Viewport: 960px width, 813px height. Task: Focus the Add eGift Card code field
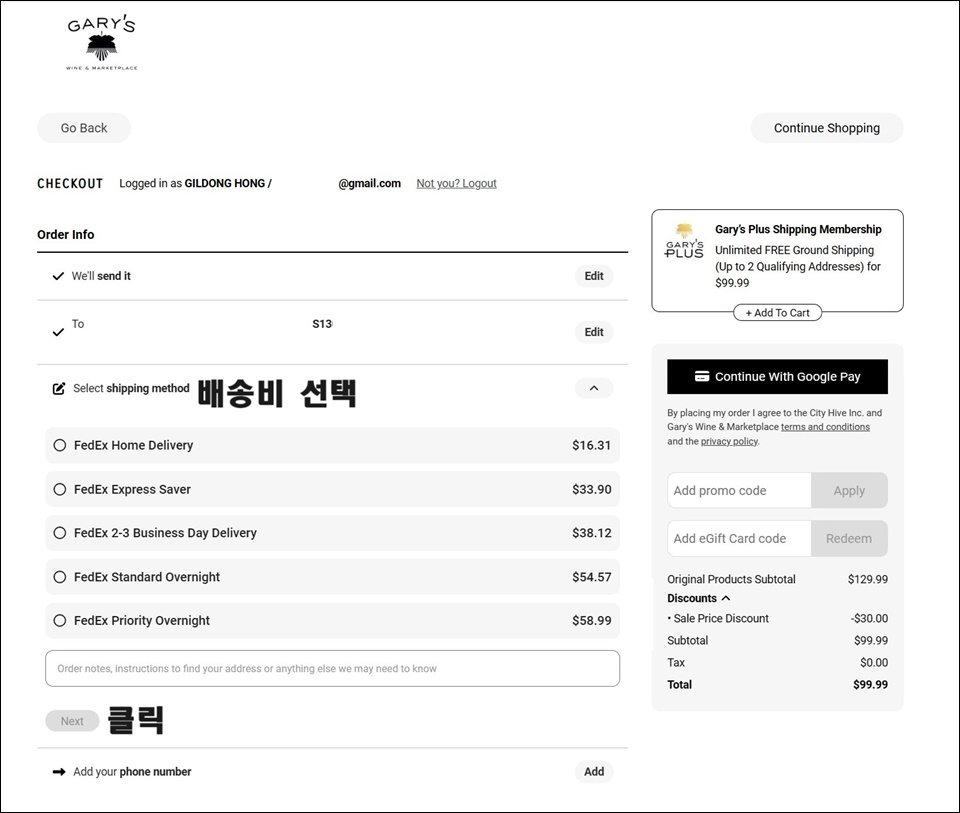pos(739,539)
